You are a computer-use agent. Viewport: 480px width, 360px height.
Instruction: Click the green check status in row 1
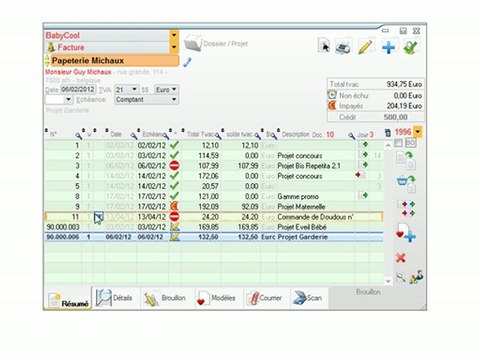[174, 145]
